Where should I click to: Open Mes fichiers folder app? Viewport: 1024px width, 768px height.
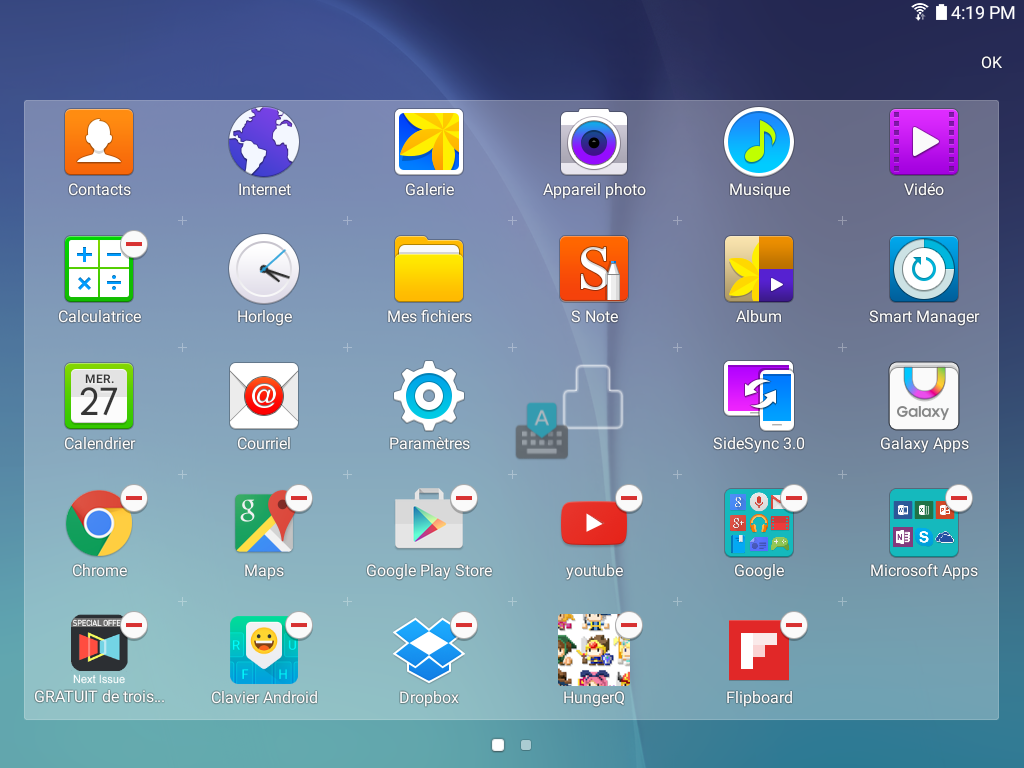point(429,269)
